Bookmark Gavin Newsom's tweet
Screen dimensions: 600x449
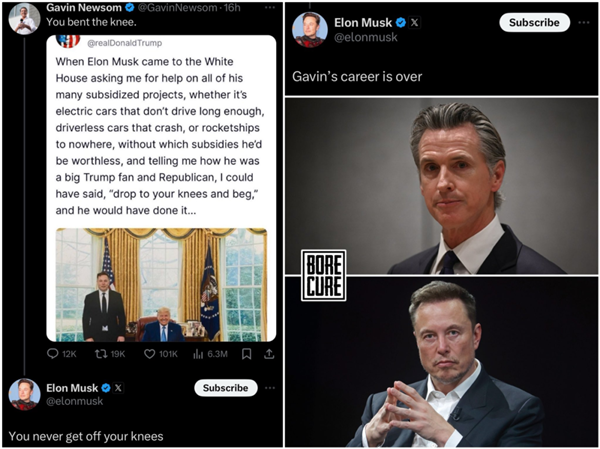point(246,353)
